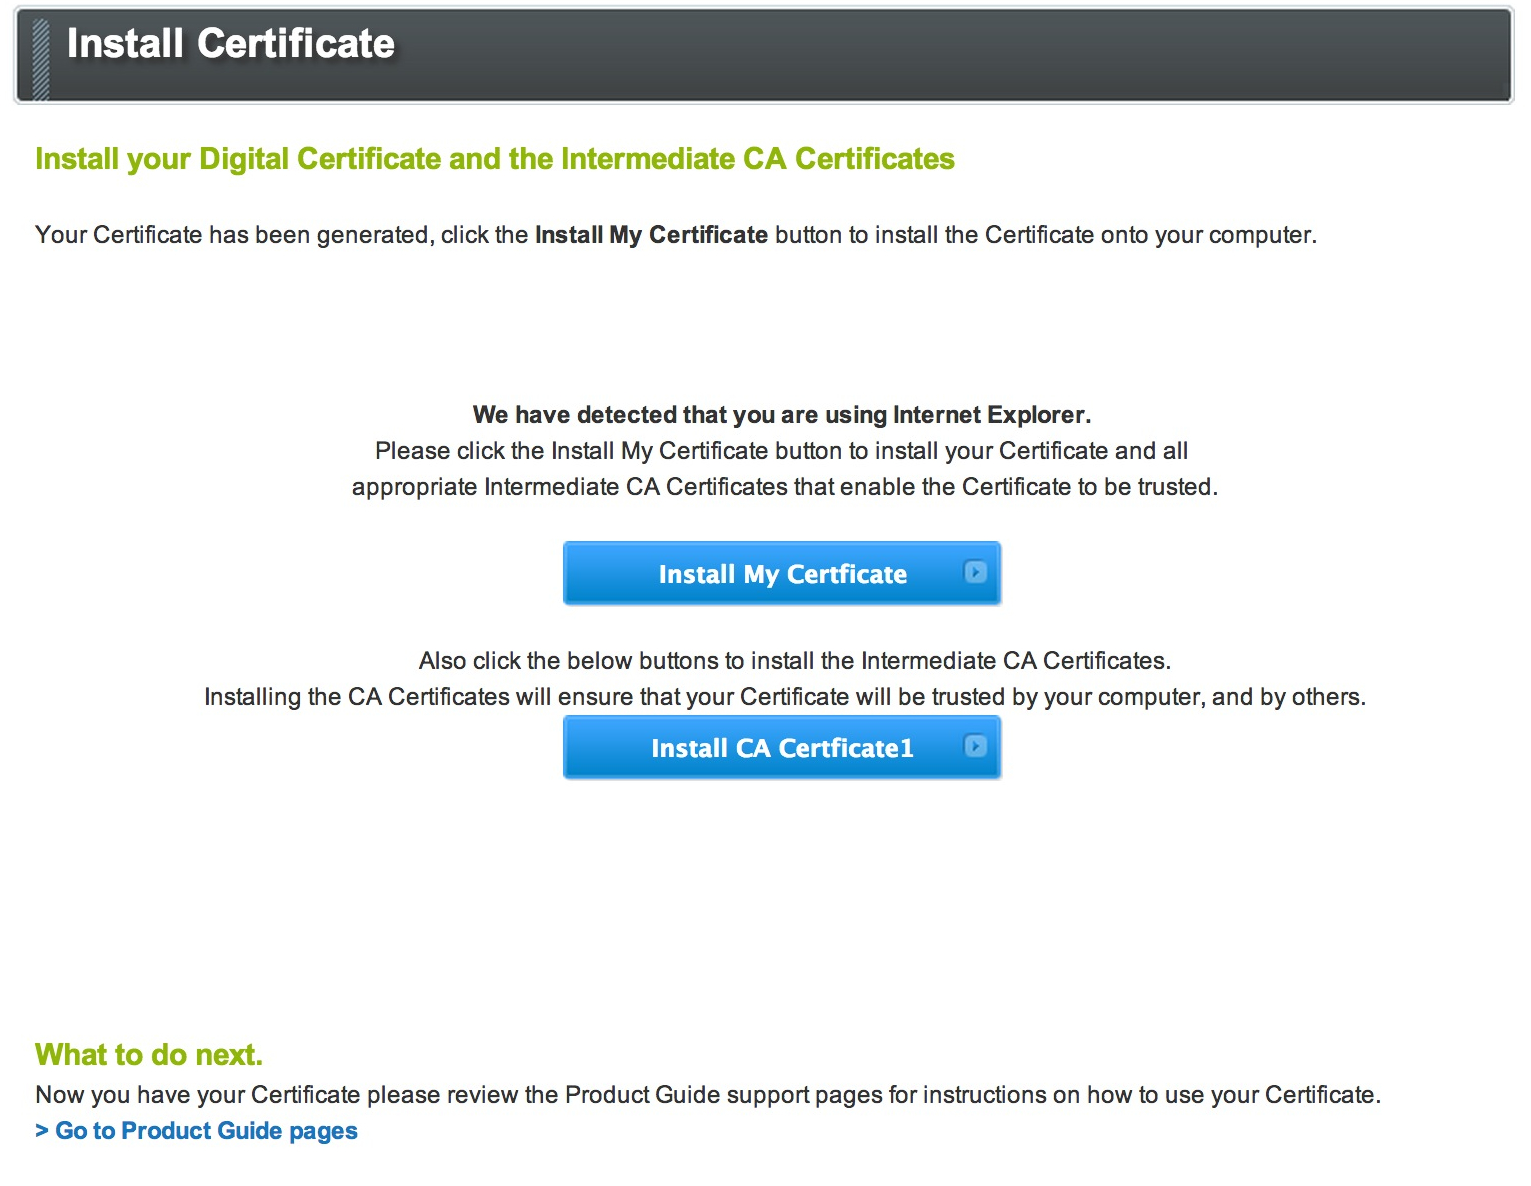Click the green Install your Digital Certificate heading
1531x1186 pixels.
[x=494, y=159]
